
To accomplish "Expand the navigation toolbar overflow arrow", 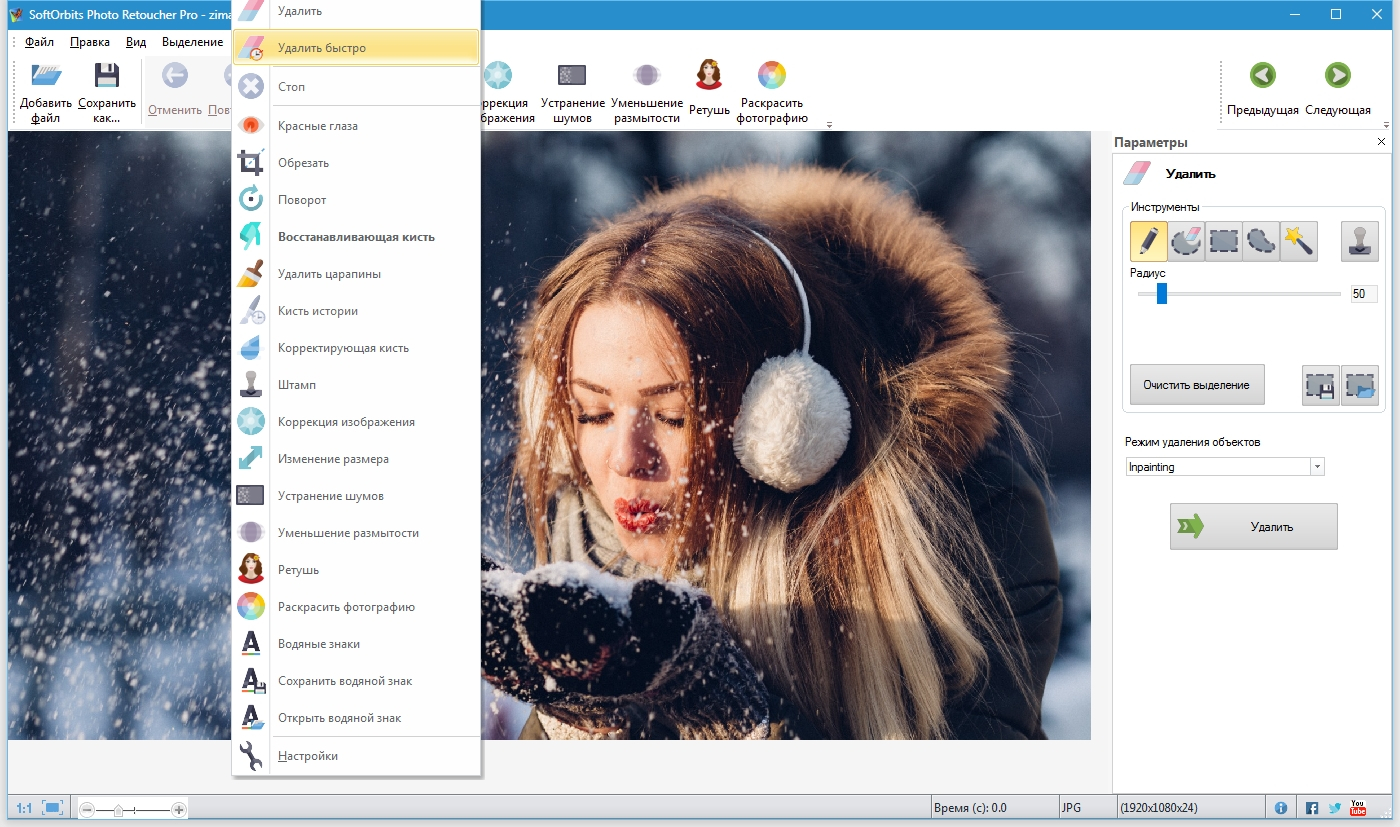I will [1386, 125].
